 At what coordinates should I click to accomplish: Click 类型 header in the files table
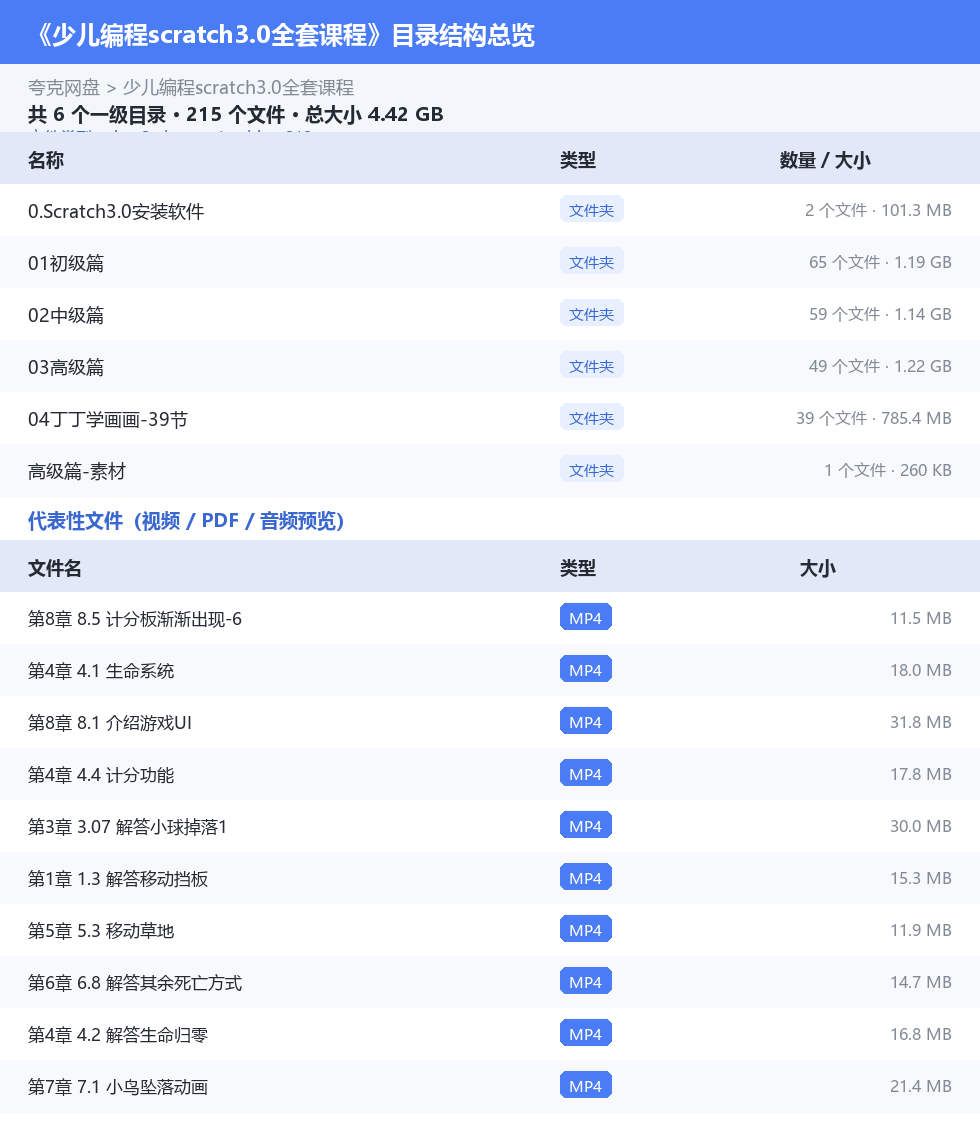point(578,568)
